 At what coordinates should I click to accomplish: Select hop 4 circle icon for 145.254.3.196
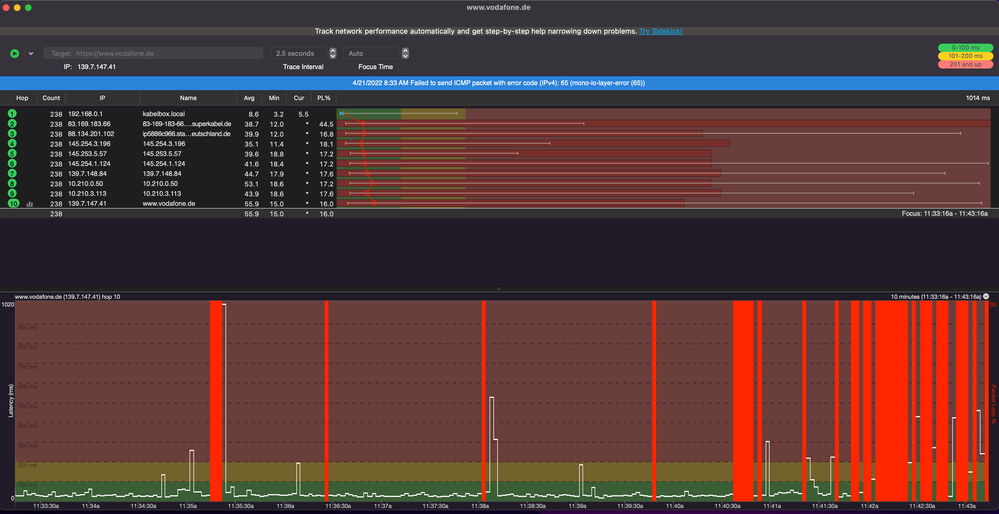tap(13, 143)
